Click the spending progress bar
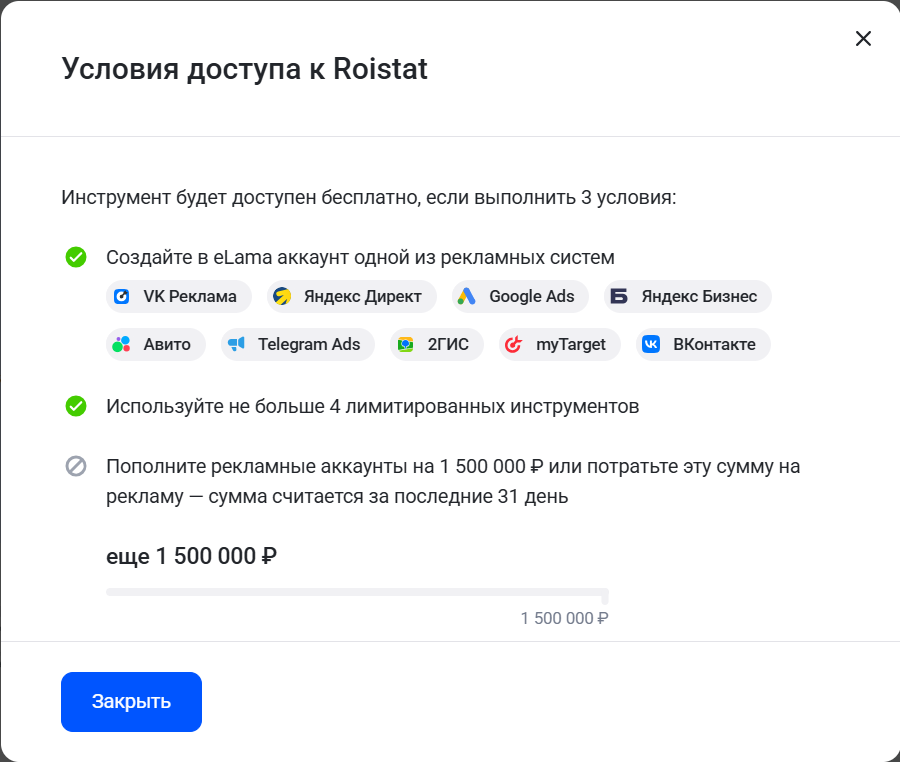The height and width of the screenshot is (762, 900). [356, 591]
